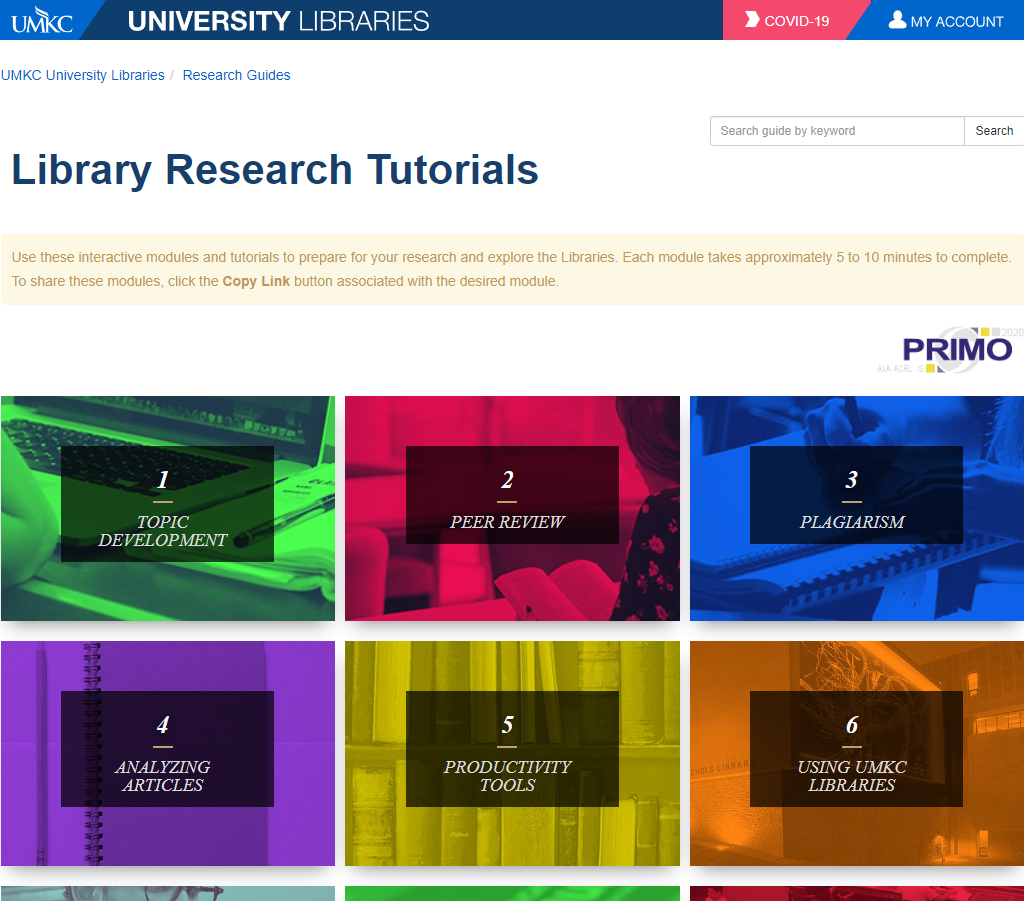Viewport: 1024px width, 901px height.
Task: Click the COVID-19 arrow icon
Action: point(752,21)
